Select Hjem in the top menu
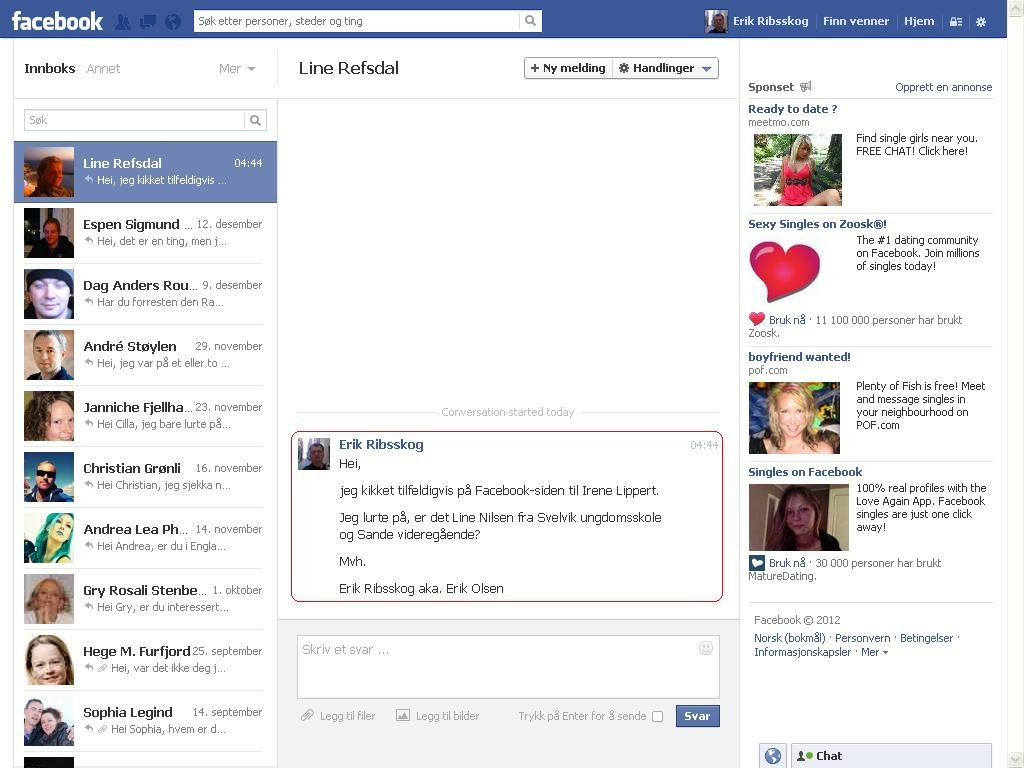 click(918, 20)
